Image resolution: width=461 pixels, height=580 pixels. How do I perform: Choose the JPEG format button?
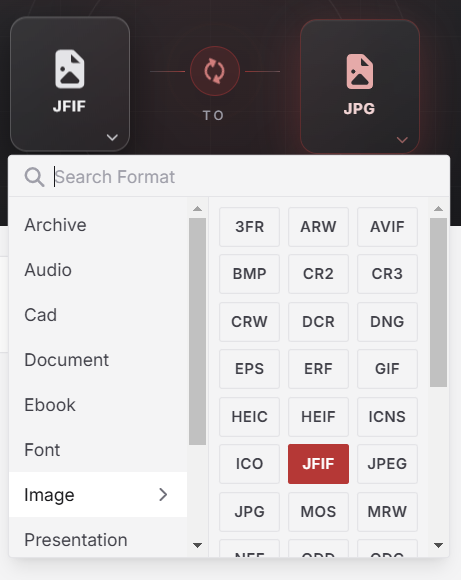tap(387, 464)
